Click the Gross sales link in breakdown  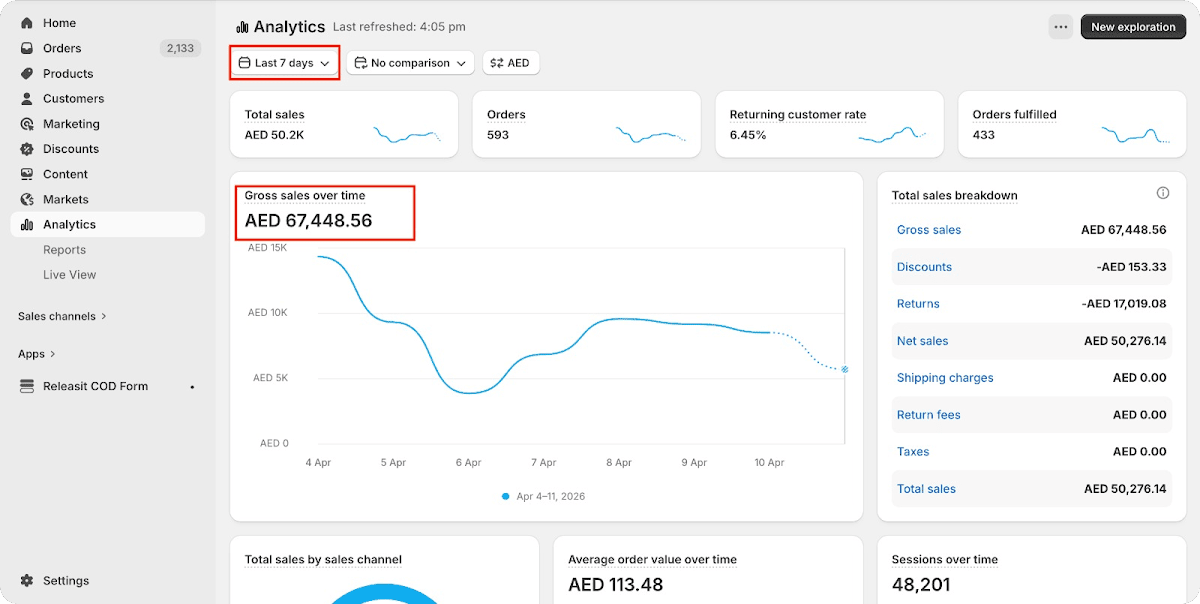click(x=929, y=230)
